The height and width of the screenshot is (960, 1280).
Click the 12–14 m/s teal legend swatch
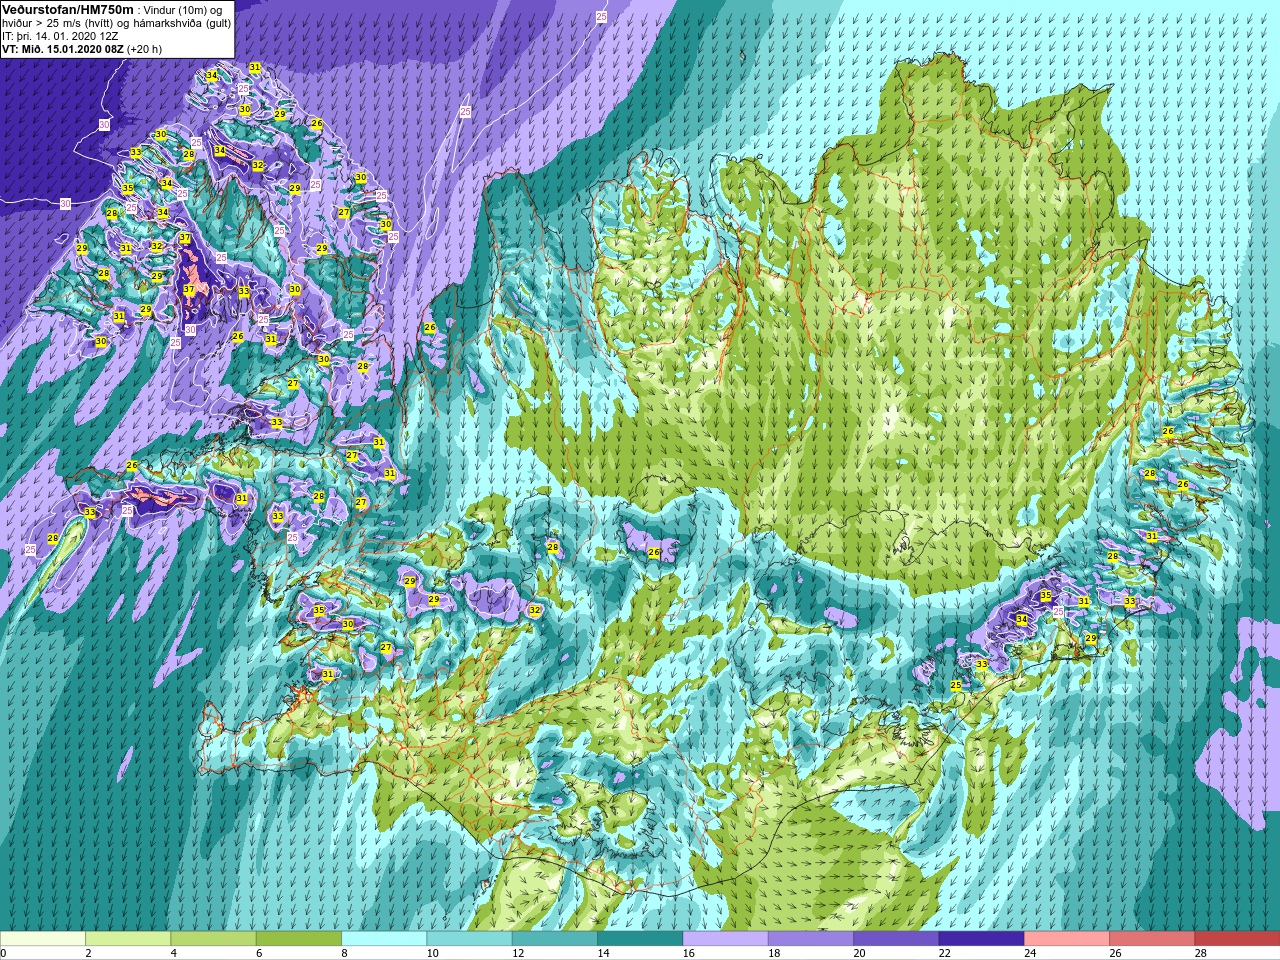click(555, 939)
